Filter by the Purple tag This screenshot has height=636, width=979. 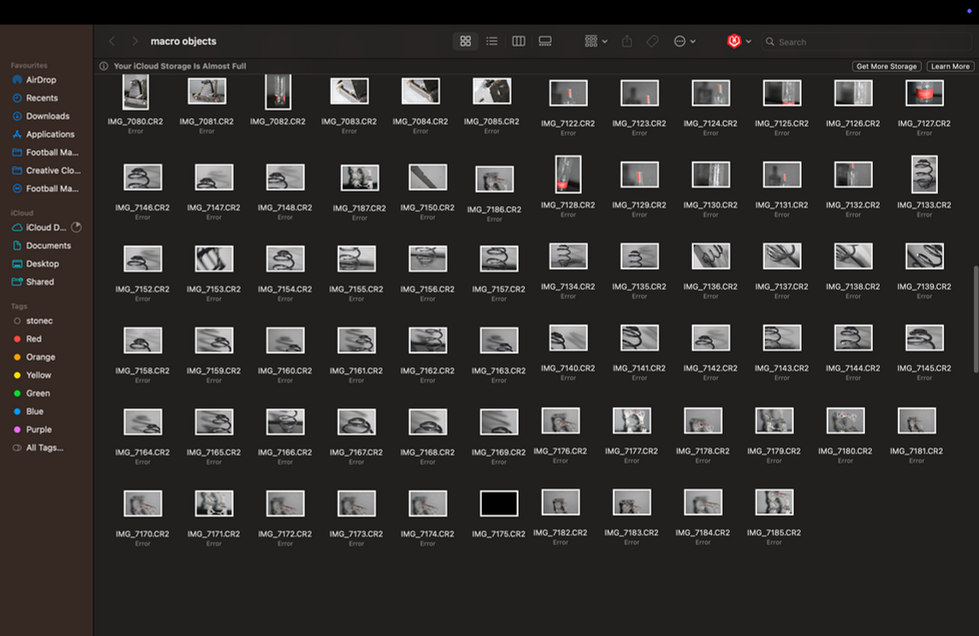38,429
